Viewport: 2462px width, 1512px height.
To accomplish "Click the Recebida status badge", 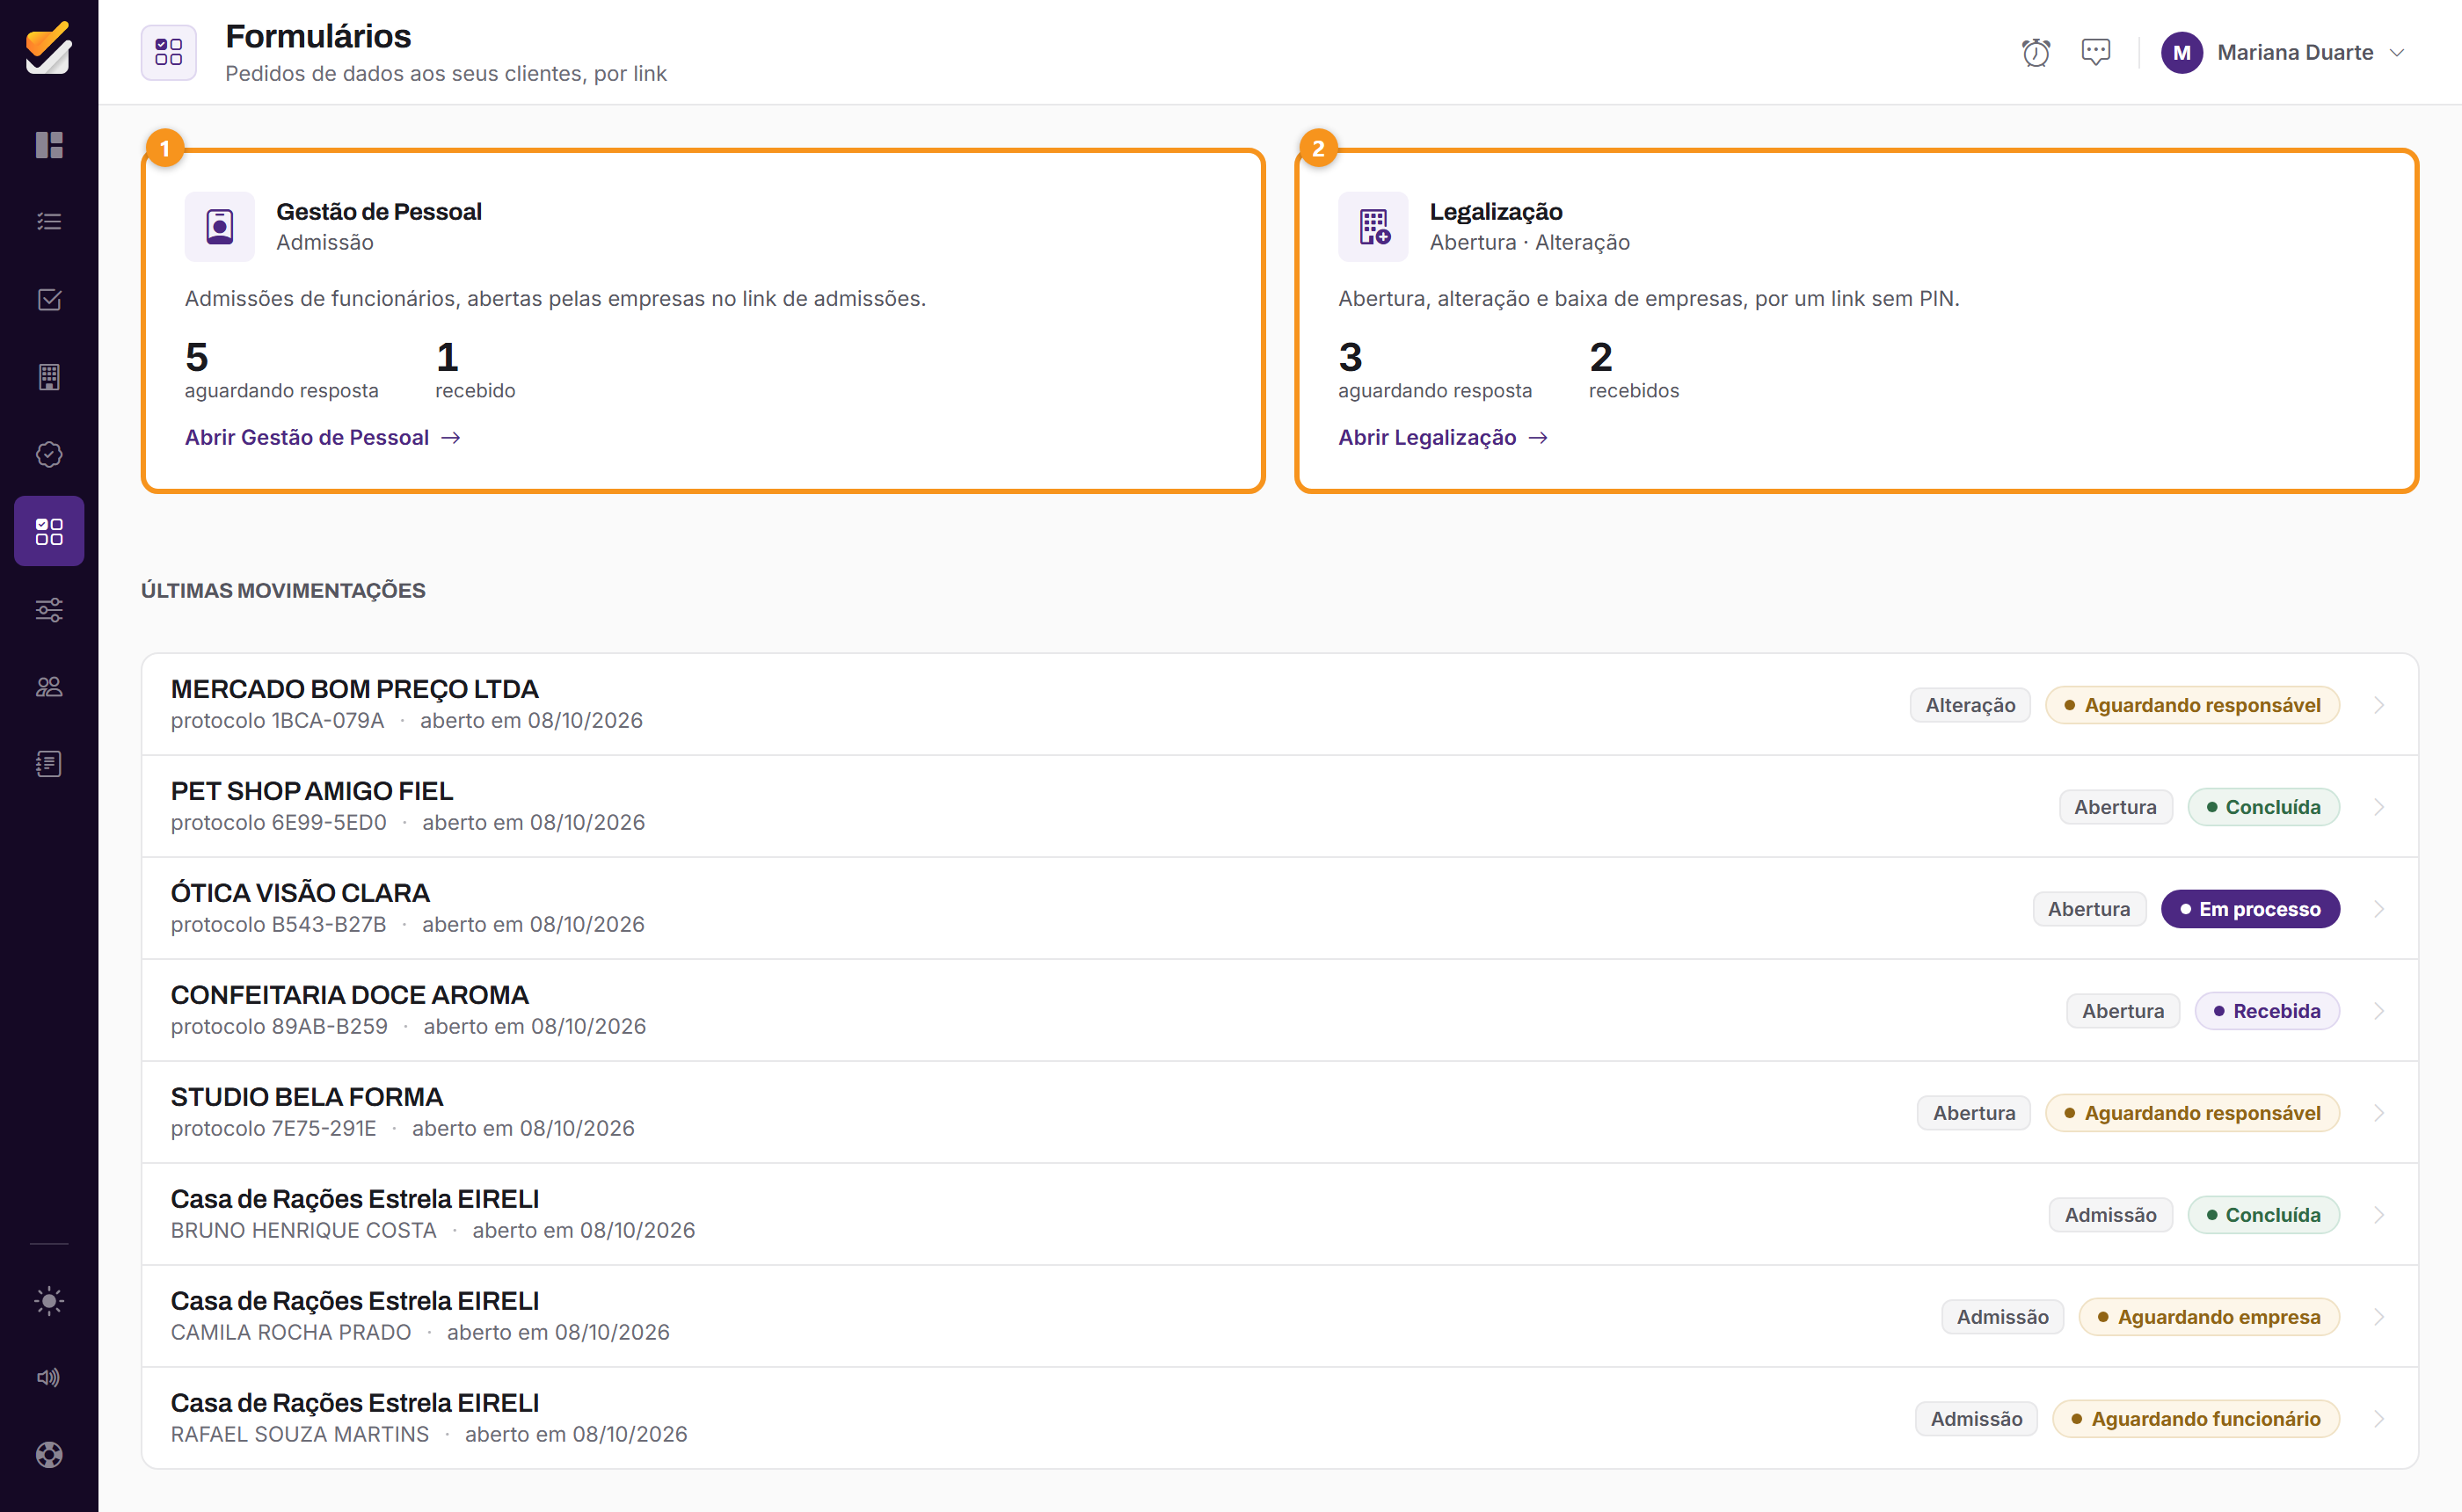I will coord(2266,1011).
